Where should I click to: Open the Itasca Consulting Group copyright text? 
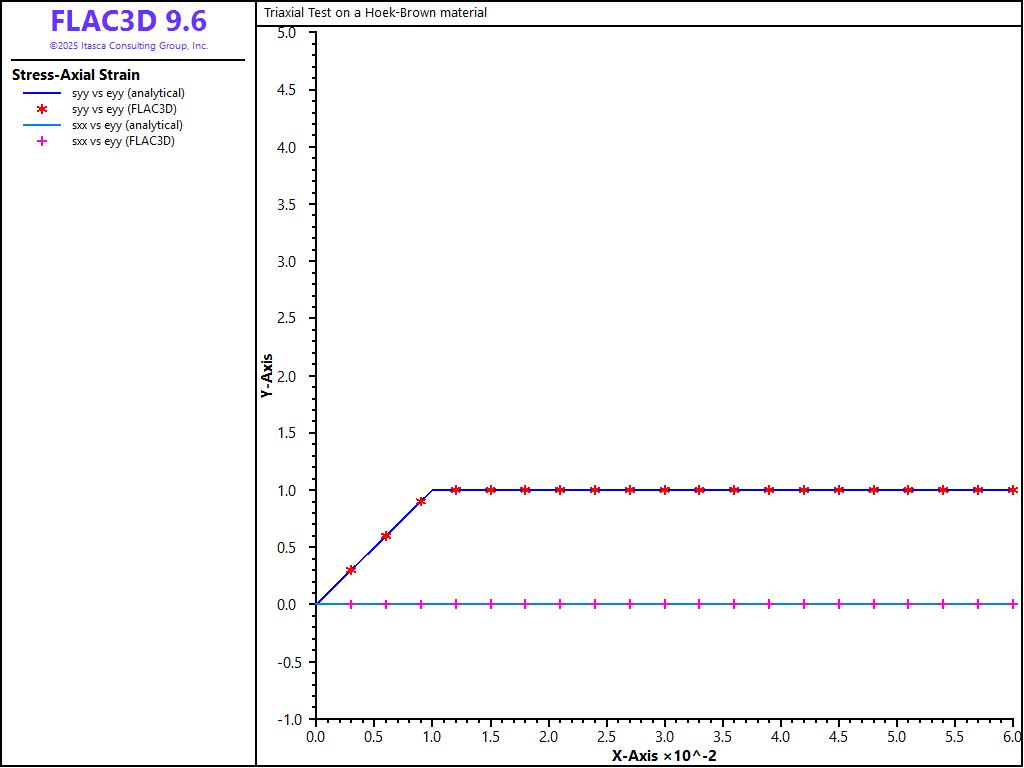[128, 46]
